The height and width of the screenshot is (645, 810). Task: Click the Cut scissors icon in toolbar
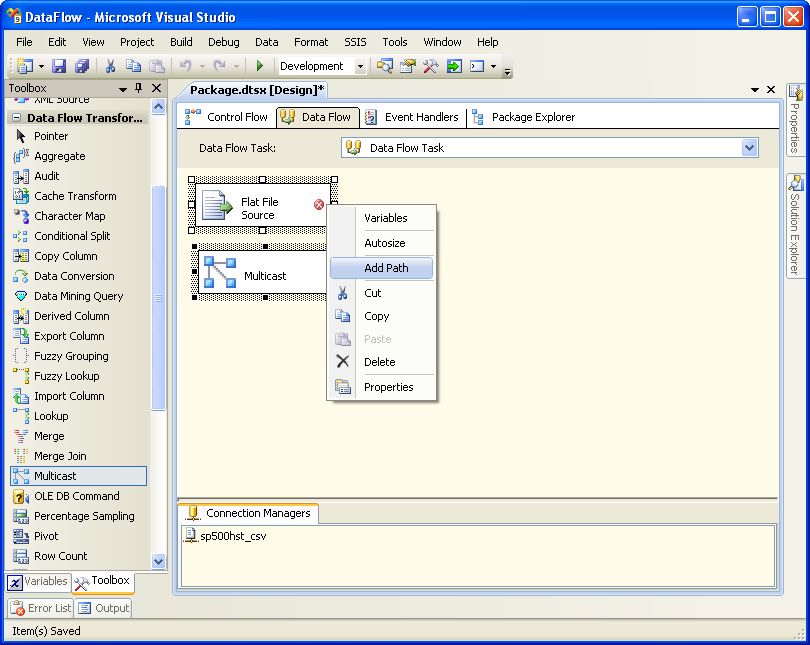110,67
